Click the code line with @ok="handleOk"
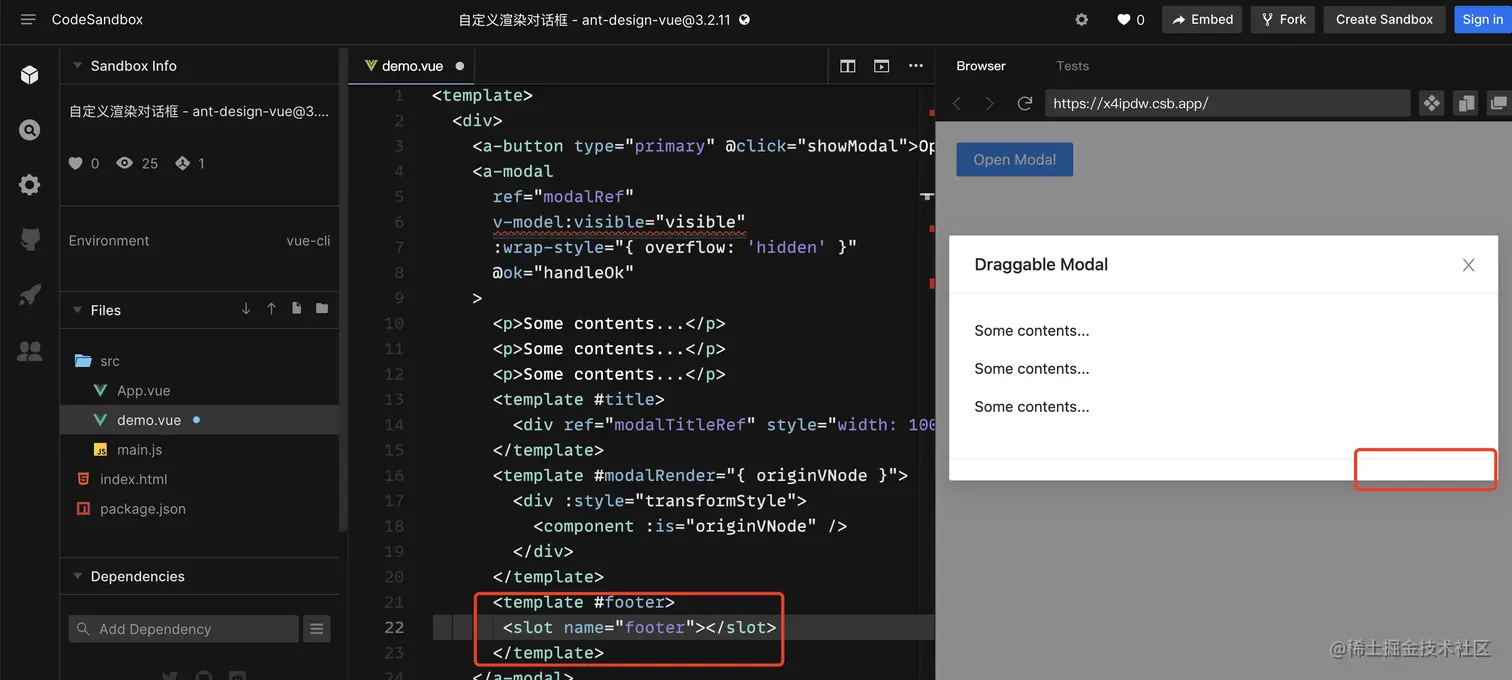 pyautogui.click(x=563, y=273)
